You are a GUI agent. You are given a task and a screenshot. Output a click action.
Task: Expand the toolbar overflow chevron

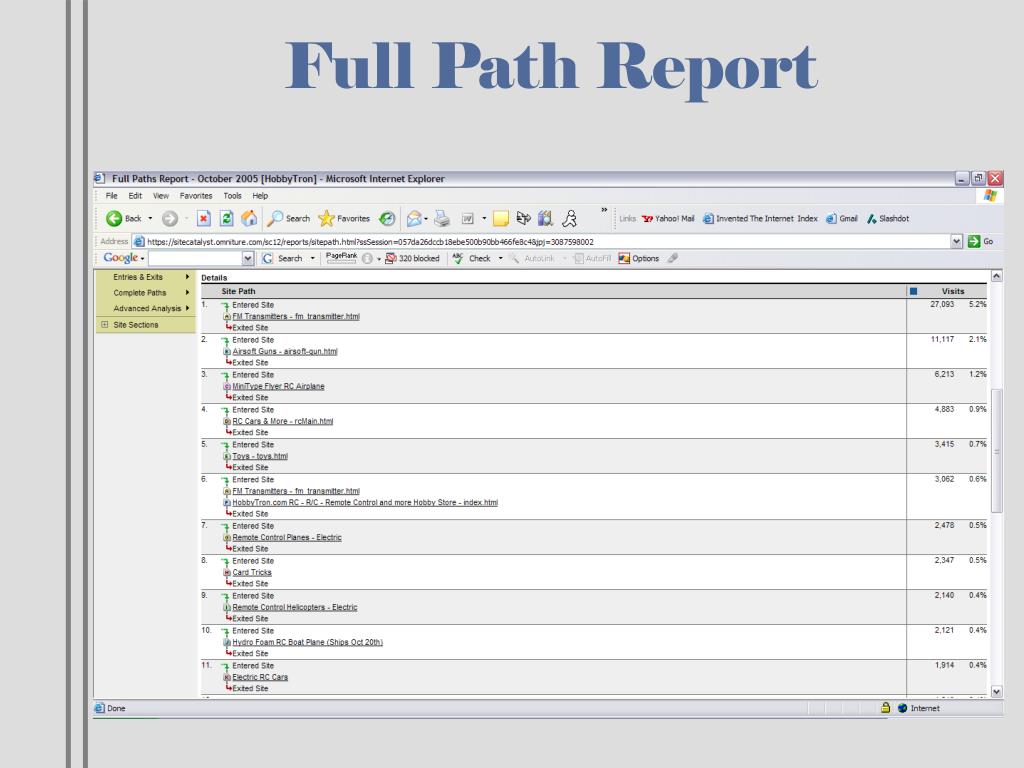point(604,210)
